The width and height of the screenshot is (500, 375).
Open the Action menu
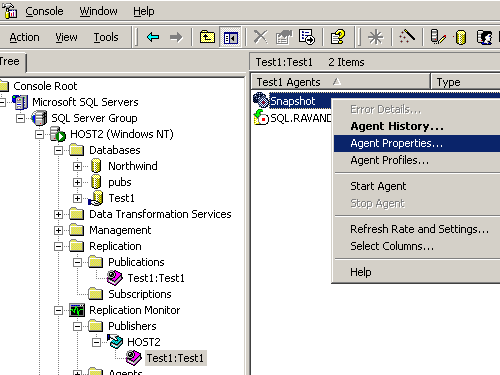[24, 37]
